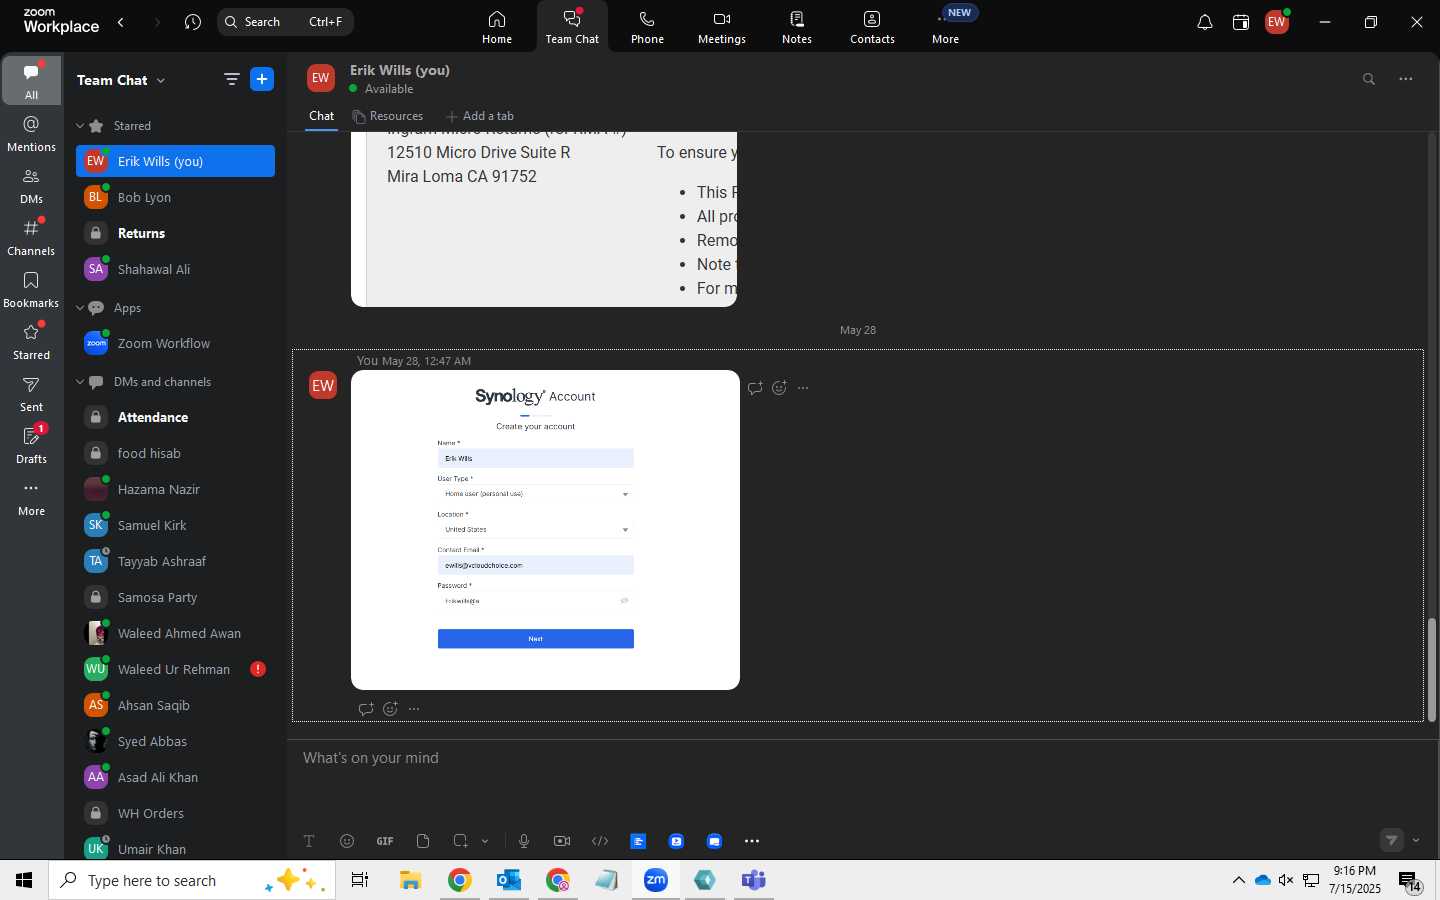Toggle text formatting in composer
Viewport: 1440px width, 900px height.
(x=309, y=841)
